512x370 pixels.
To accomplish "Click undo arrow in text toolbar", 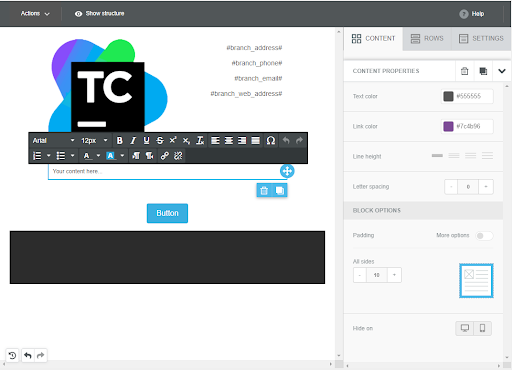I will [286, 141].
